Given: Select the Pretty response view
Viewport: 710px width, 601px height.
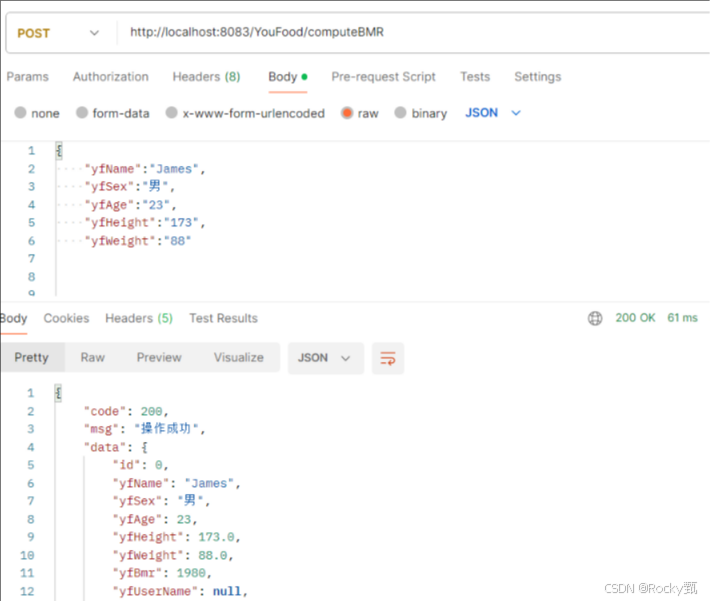Looking at the screenshot, I should pyautogui.click(x=31, y=357).
